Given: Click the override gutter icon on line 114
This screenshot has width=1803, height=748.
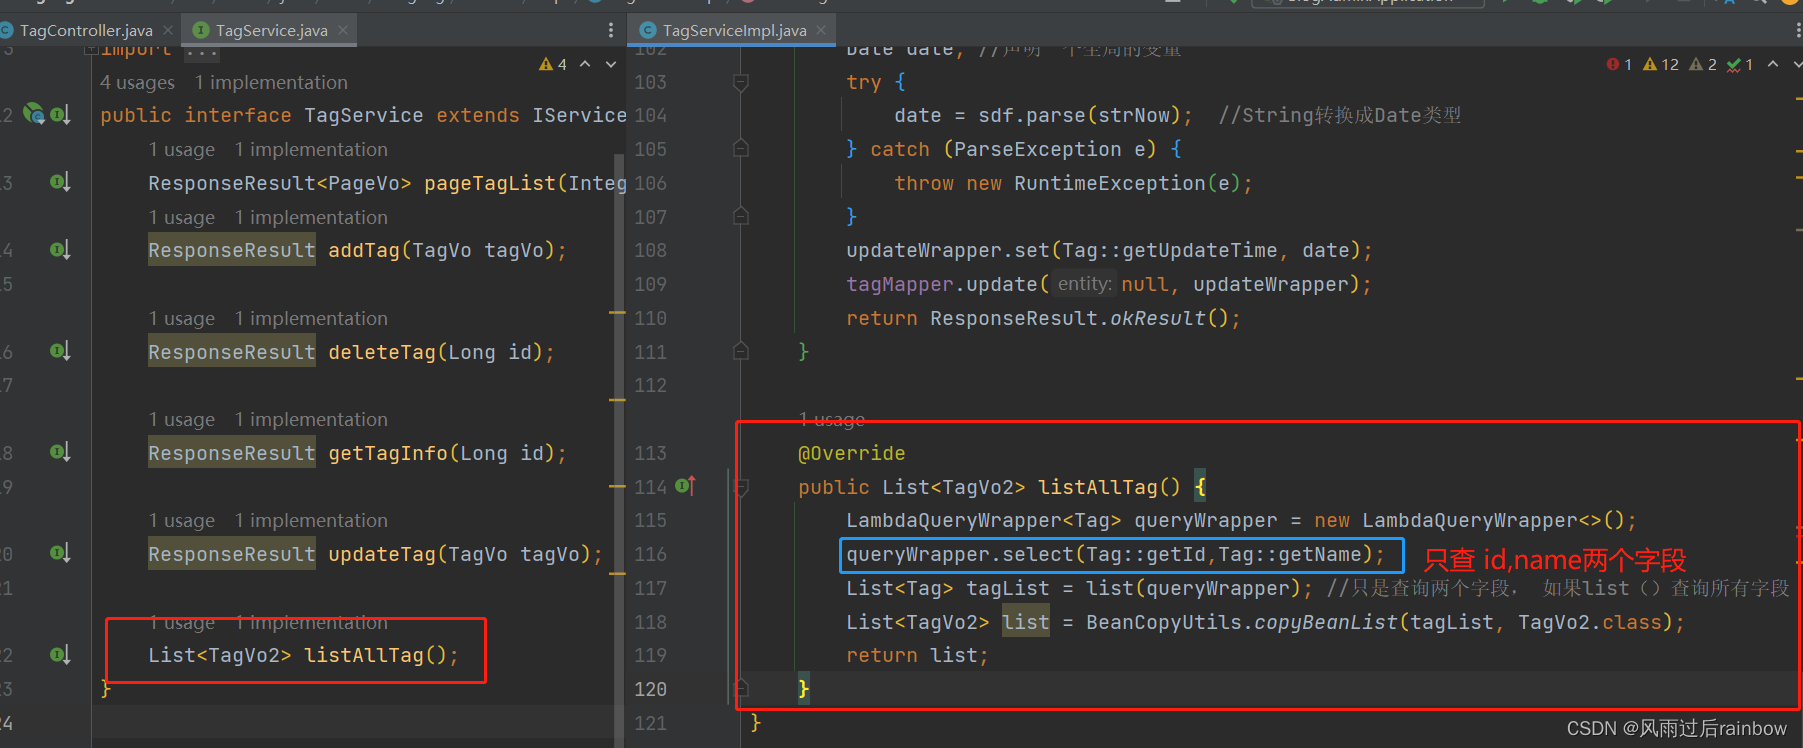Looking at the screenshot, I should (685, 486).
